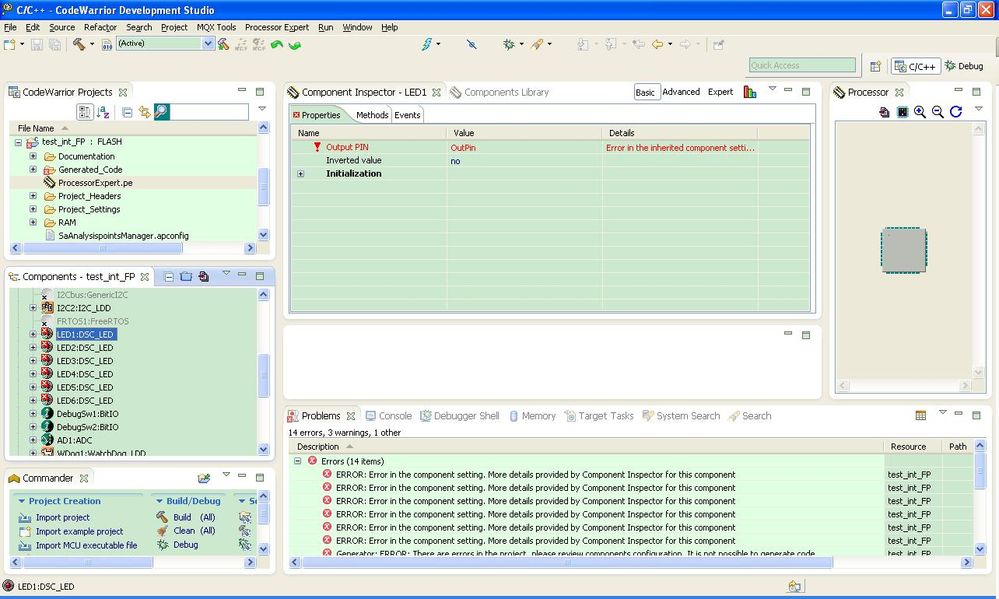This screenshot has height=599, width=999.
Task: Click the zoom in magnifier in Processor view
Action: tap(919, 112)
